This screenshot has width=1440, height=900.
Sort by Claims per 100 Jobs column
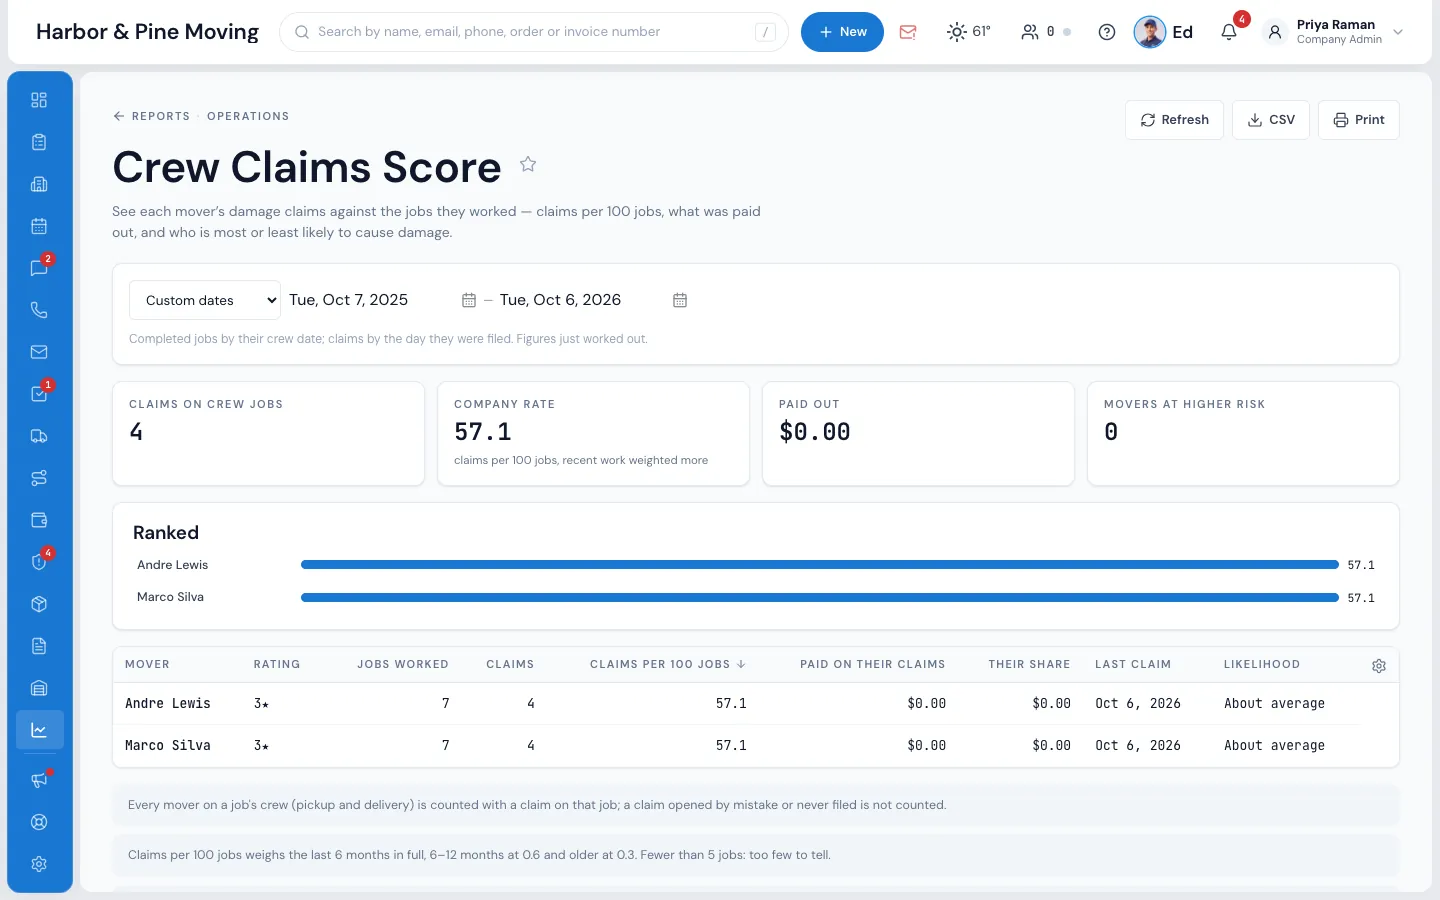pyautogui.click(x=668, y=664)
